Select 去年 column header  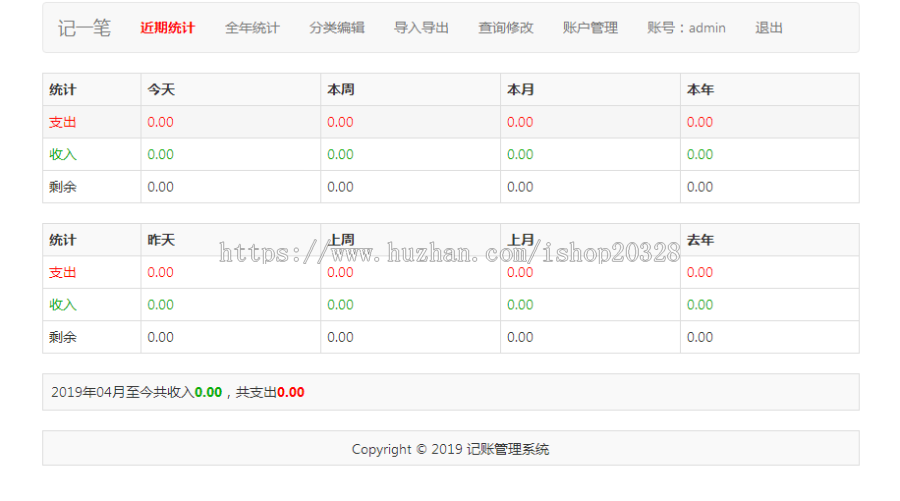[x=700, y=240]
